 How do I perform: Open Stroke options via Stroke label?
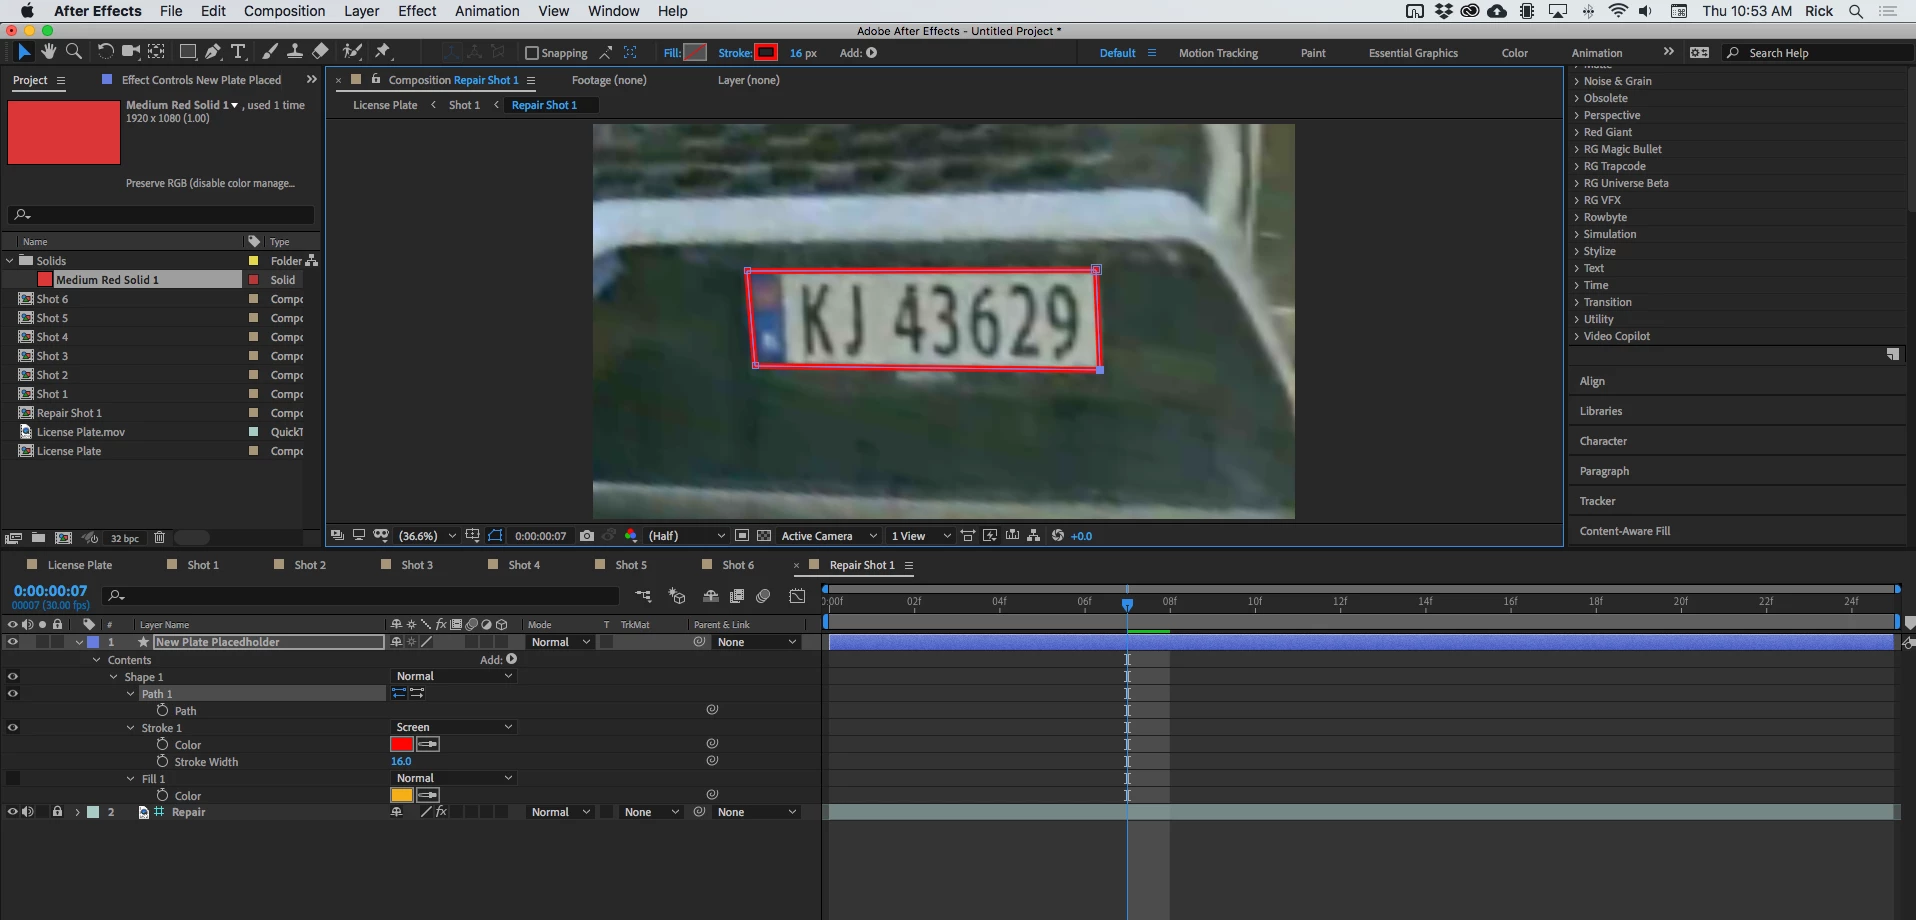coord(735,53)
